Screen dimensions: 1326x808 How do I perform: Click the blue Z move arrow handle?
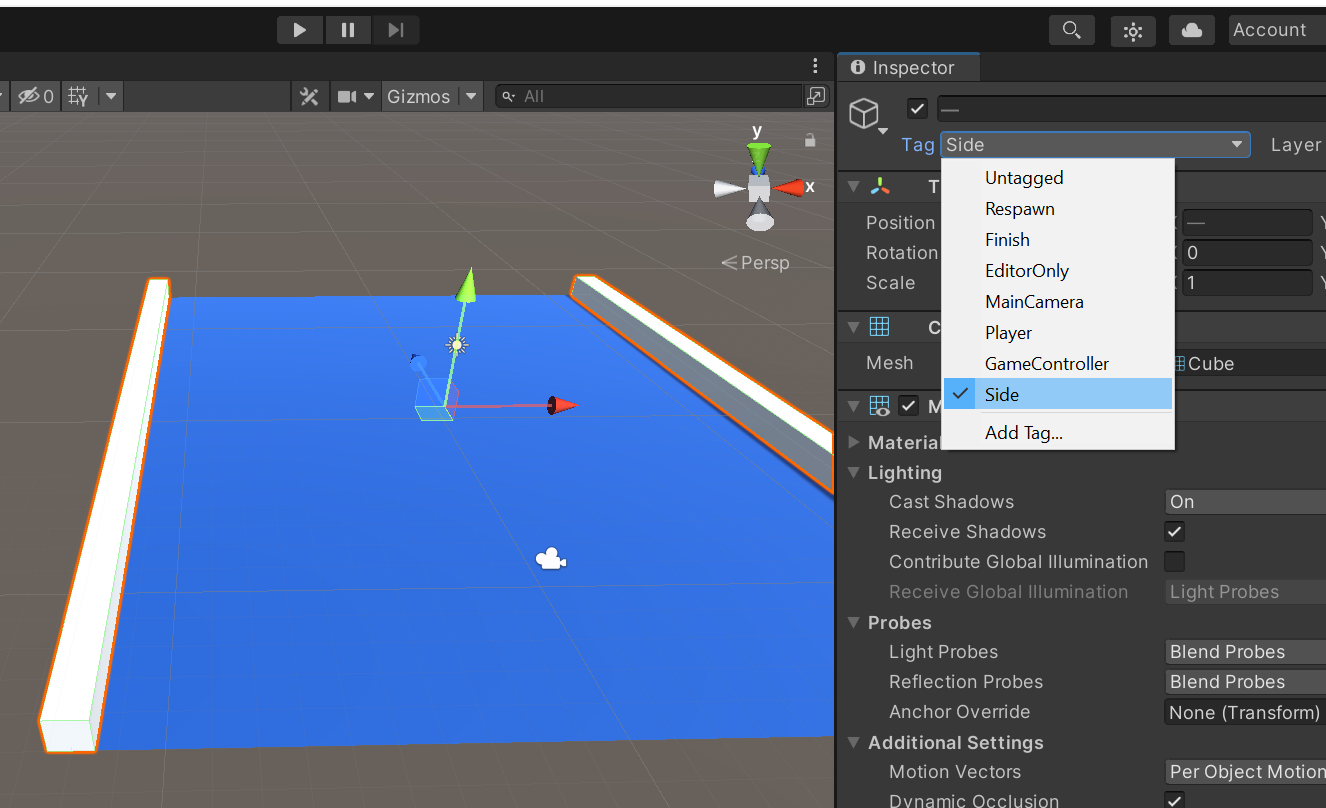[x=418, y=363]
